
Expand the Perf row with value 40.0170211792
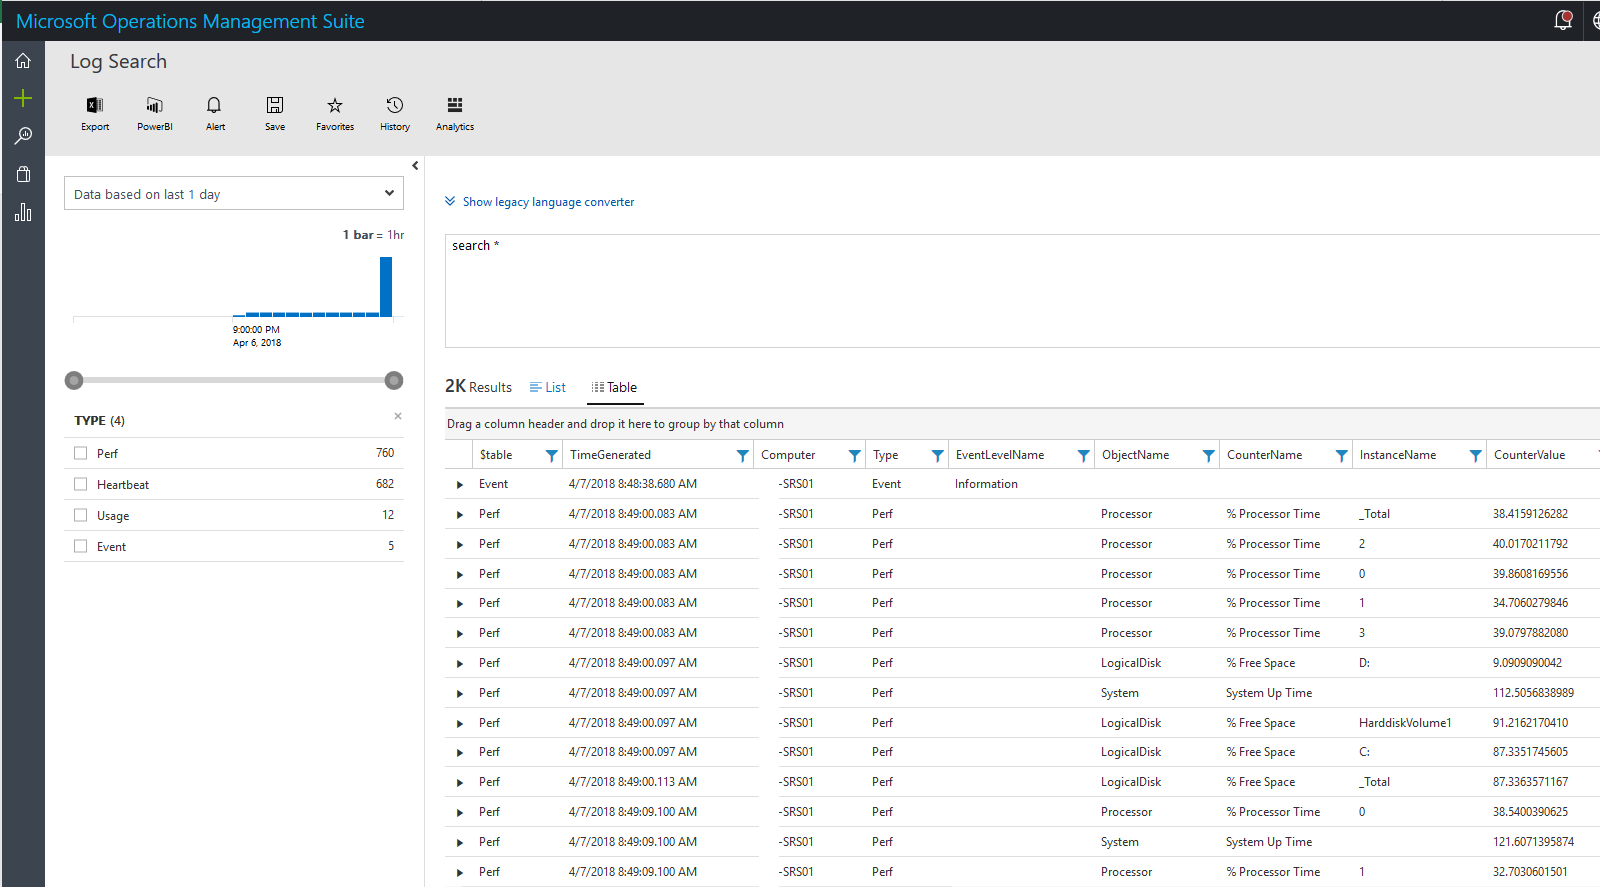point(460,545)
